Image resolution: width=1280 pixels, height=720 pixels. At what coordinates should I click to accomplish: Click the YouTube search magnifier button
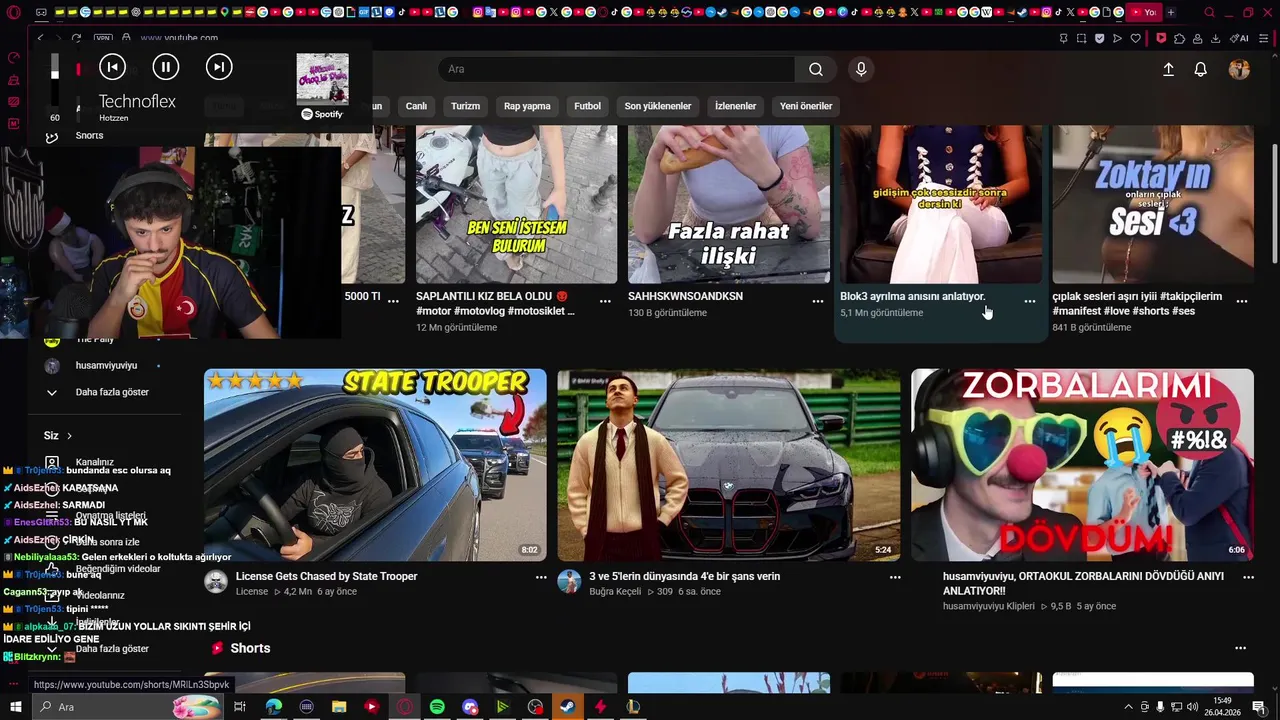pyautogui.click(x=816, y=69)
